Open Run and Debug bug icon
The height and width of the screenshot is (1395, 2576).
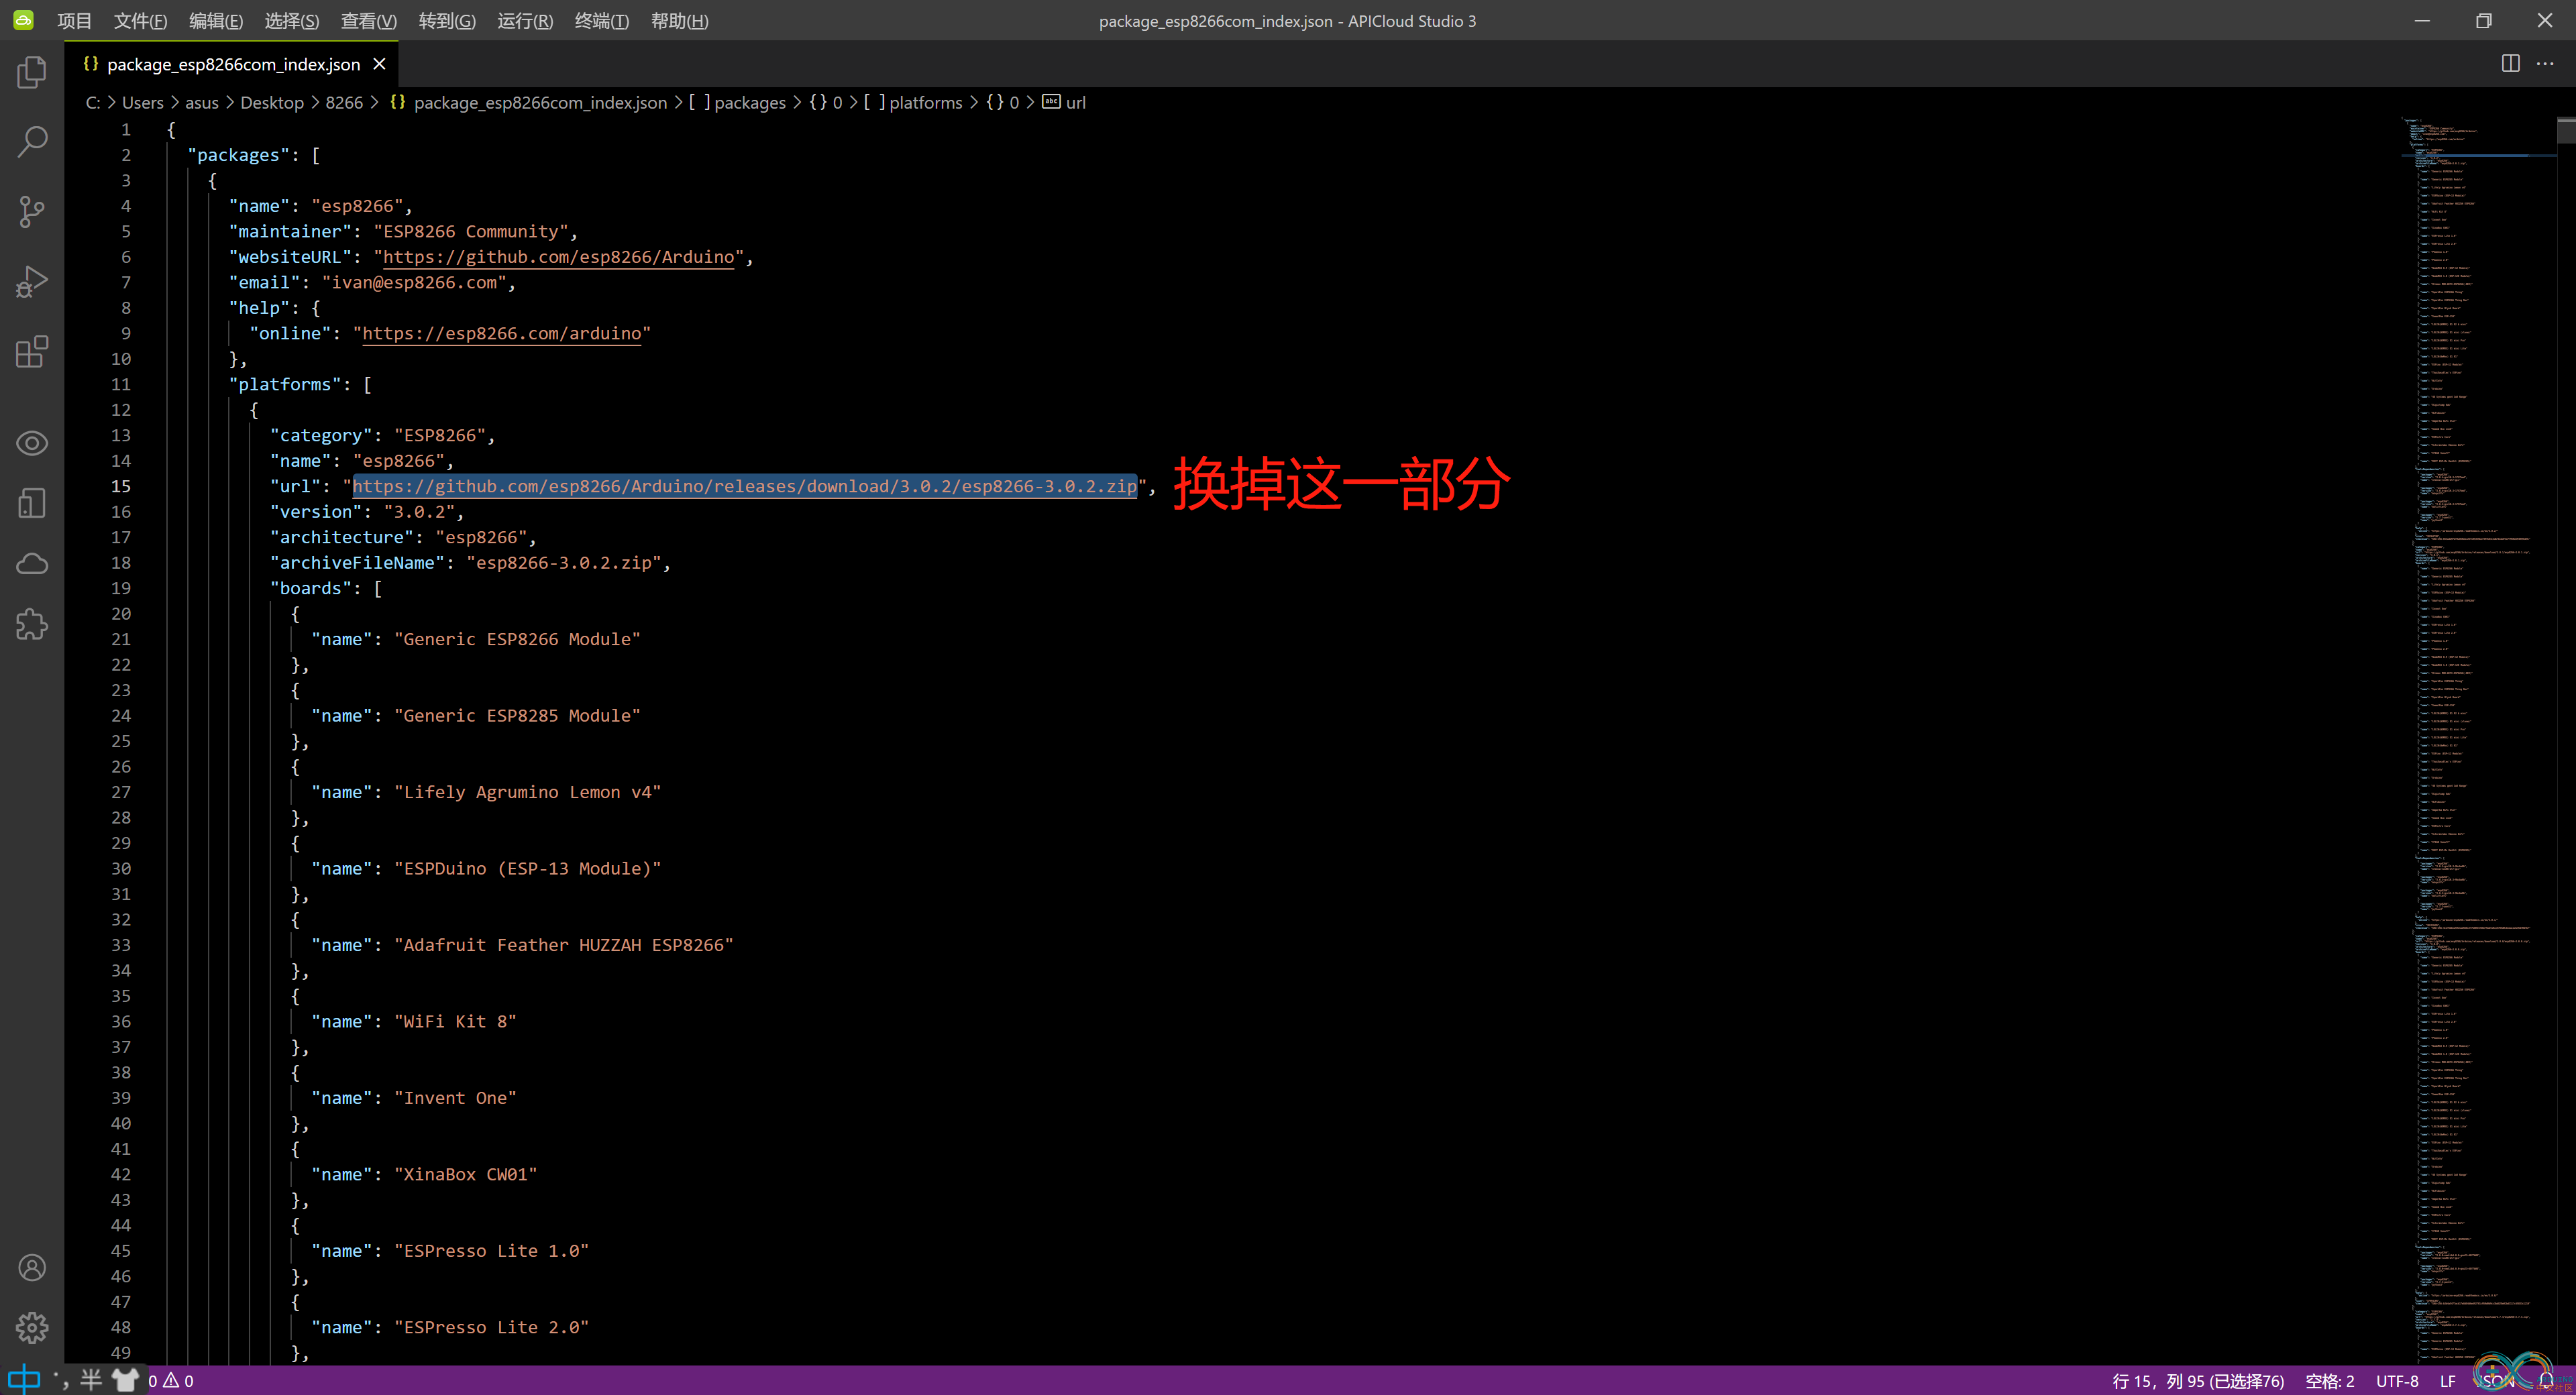point(32,281)
